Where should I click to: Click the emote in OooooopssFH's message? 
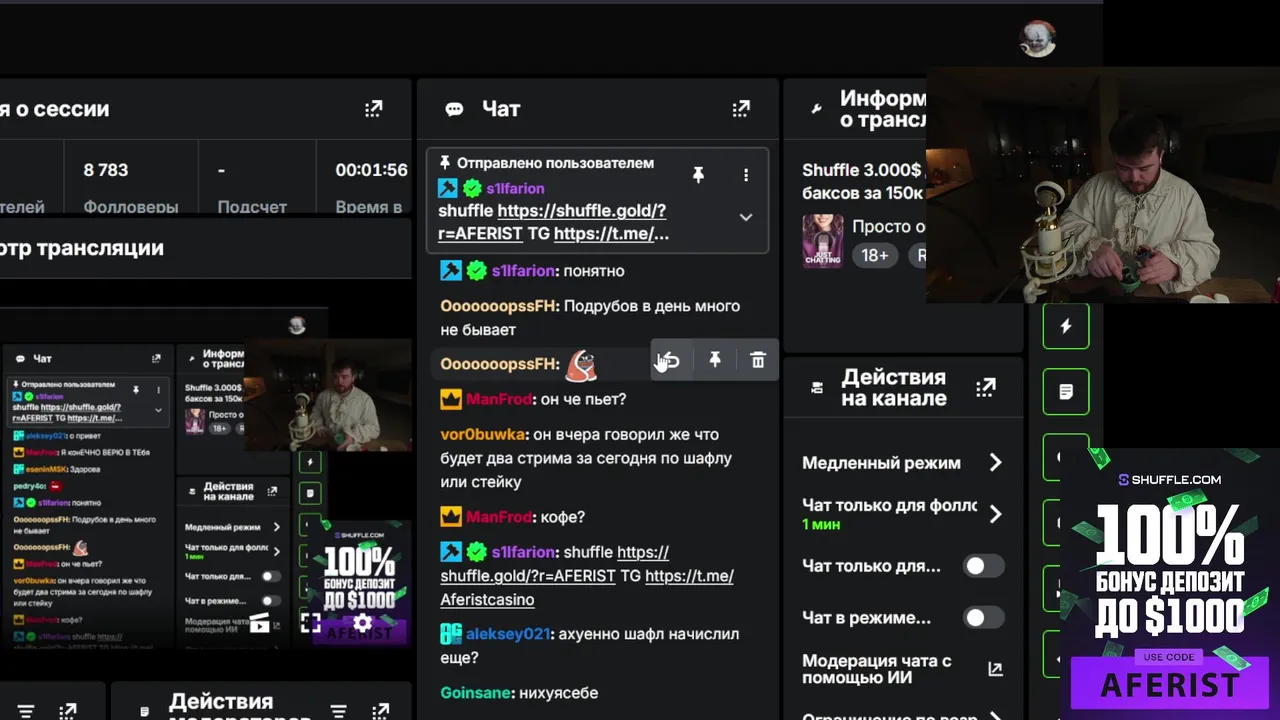pos(581,365)
